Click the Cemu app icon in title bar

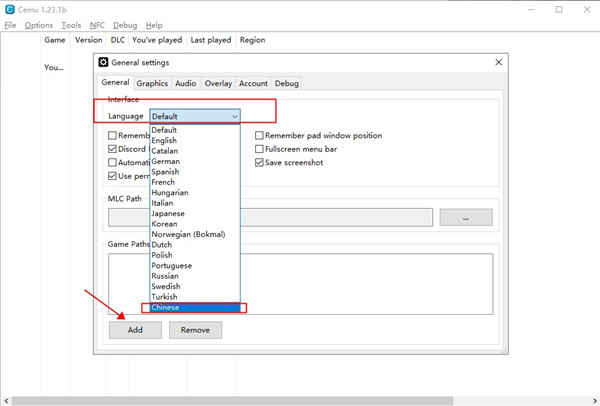click(10, 10)
